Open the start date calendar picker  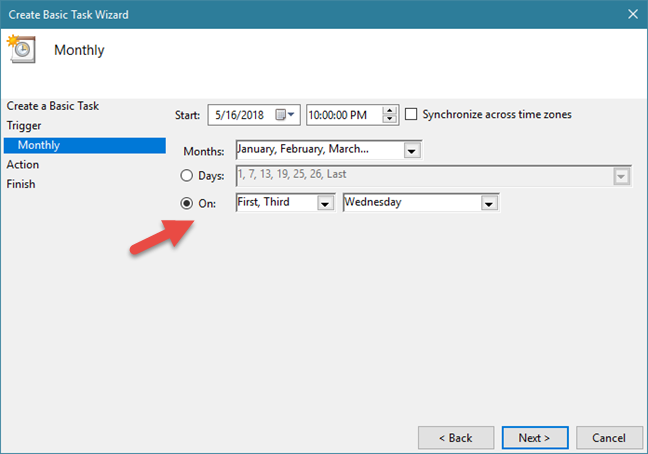coord(288,115)
